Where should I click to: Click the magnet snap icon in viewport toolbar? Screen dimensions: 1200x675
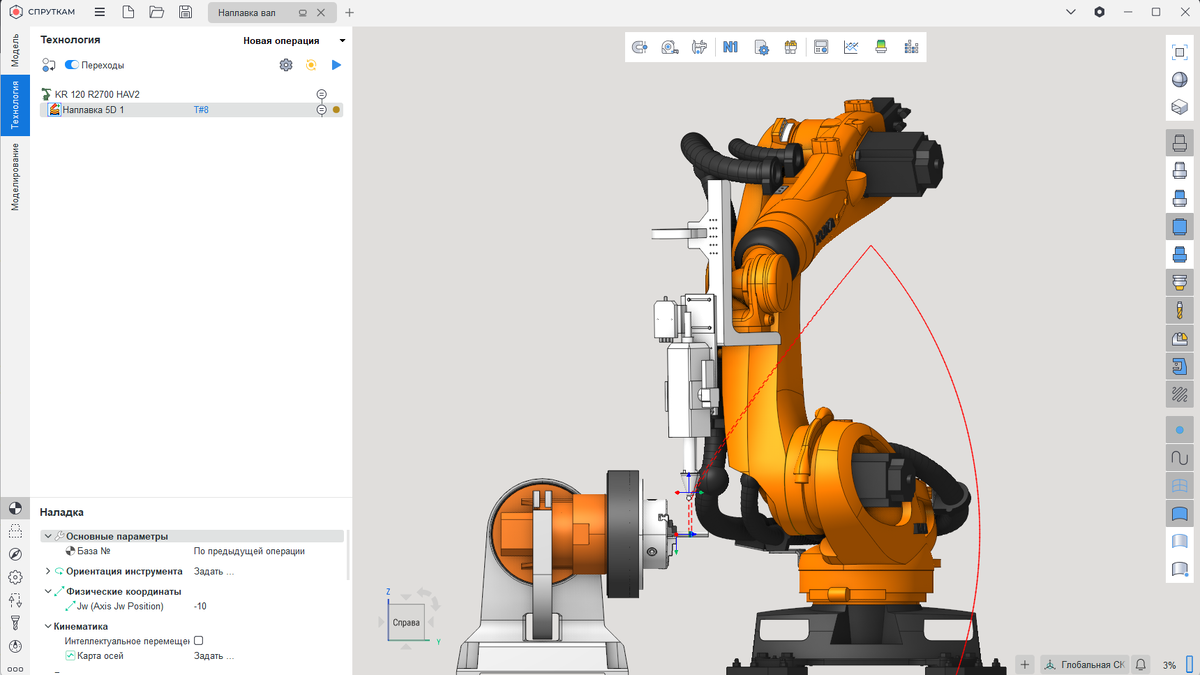[640, 47]
